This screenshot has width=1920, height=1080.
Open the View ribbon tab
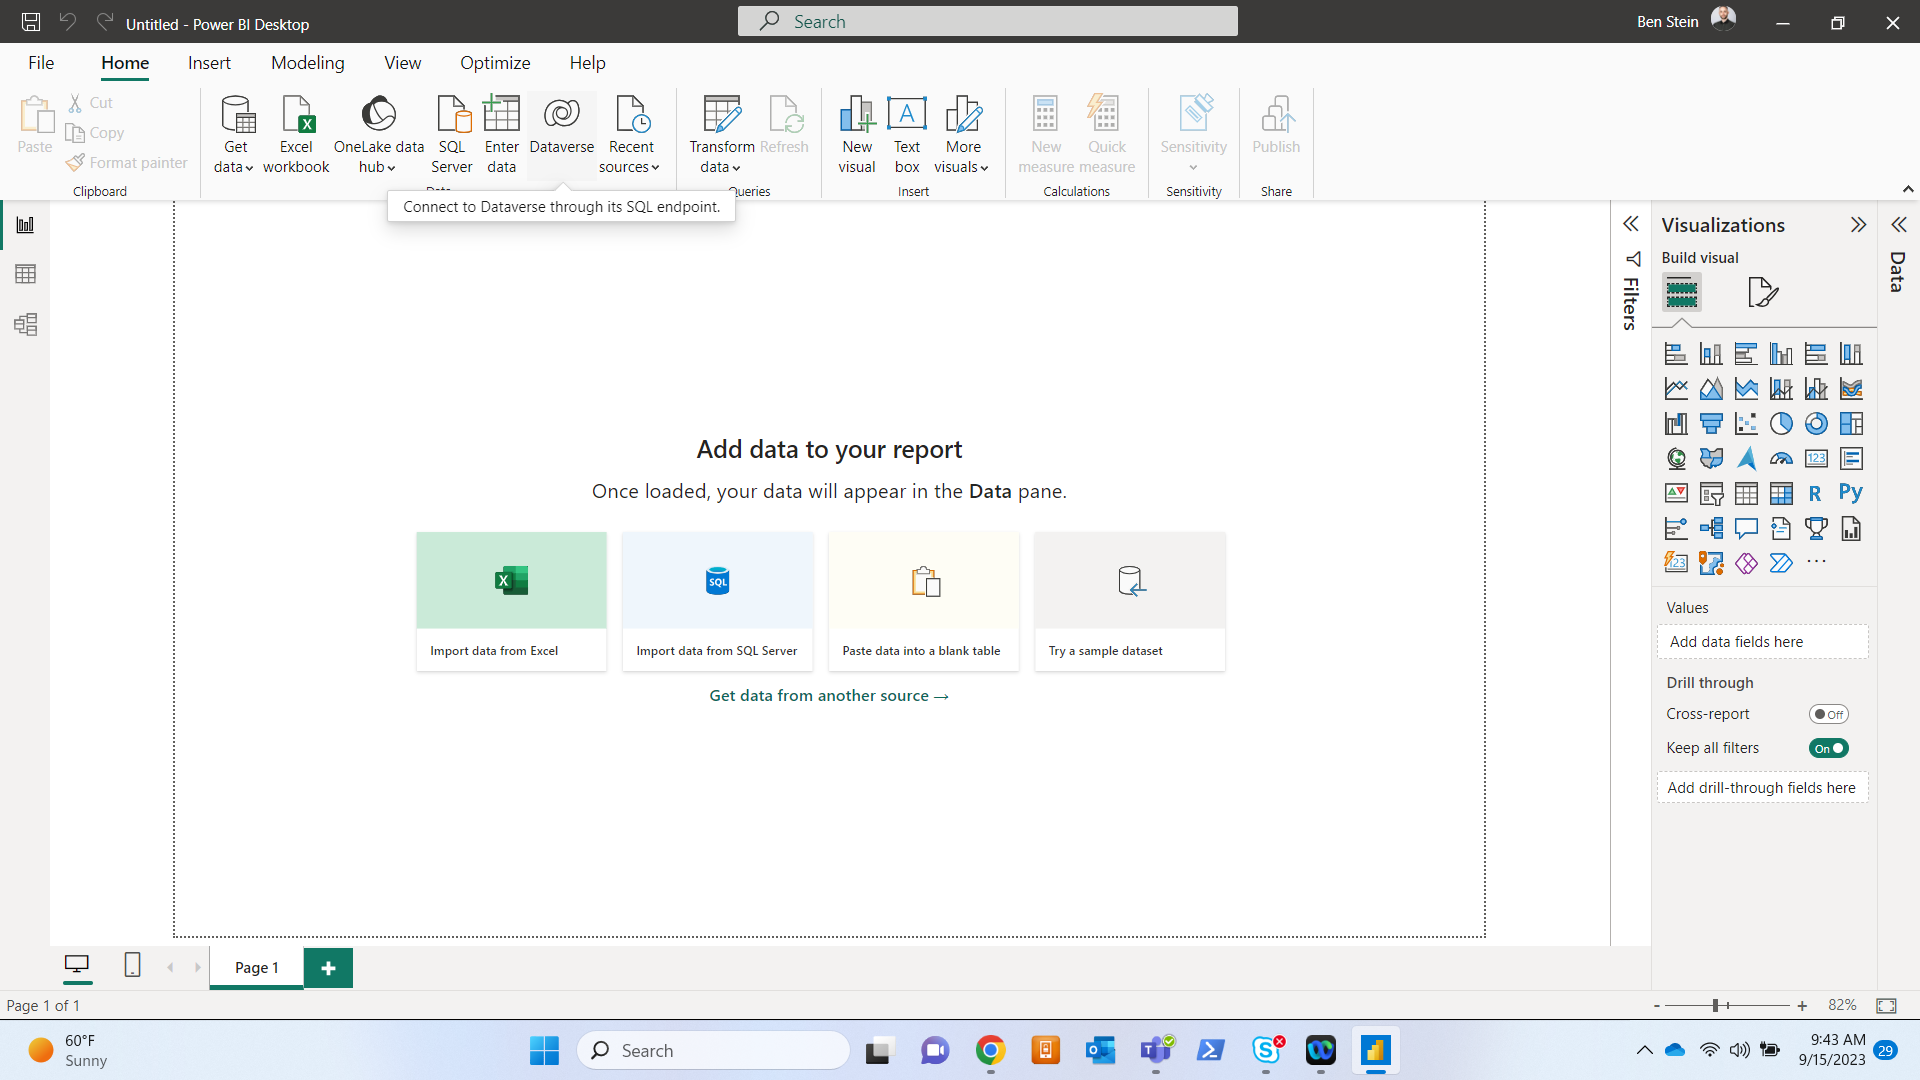point(403,63)
